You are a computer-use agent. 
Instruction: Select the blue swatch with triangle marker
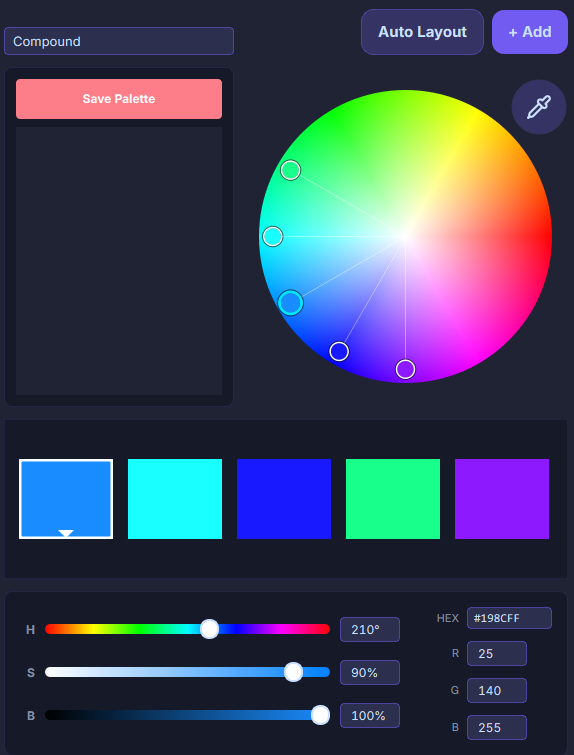click(x=66, y=499)
